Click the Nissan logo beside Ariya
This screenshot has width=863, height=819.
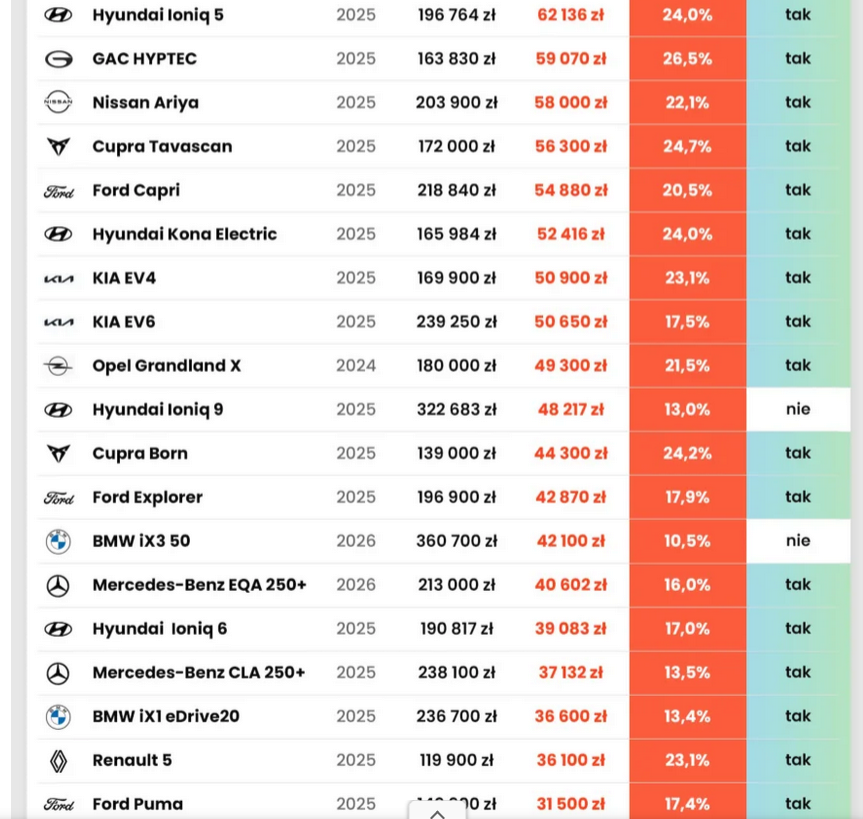point(58,103)
